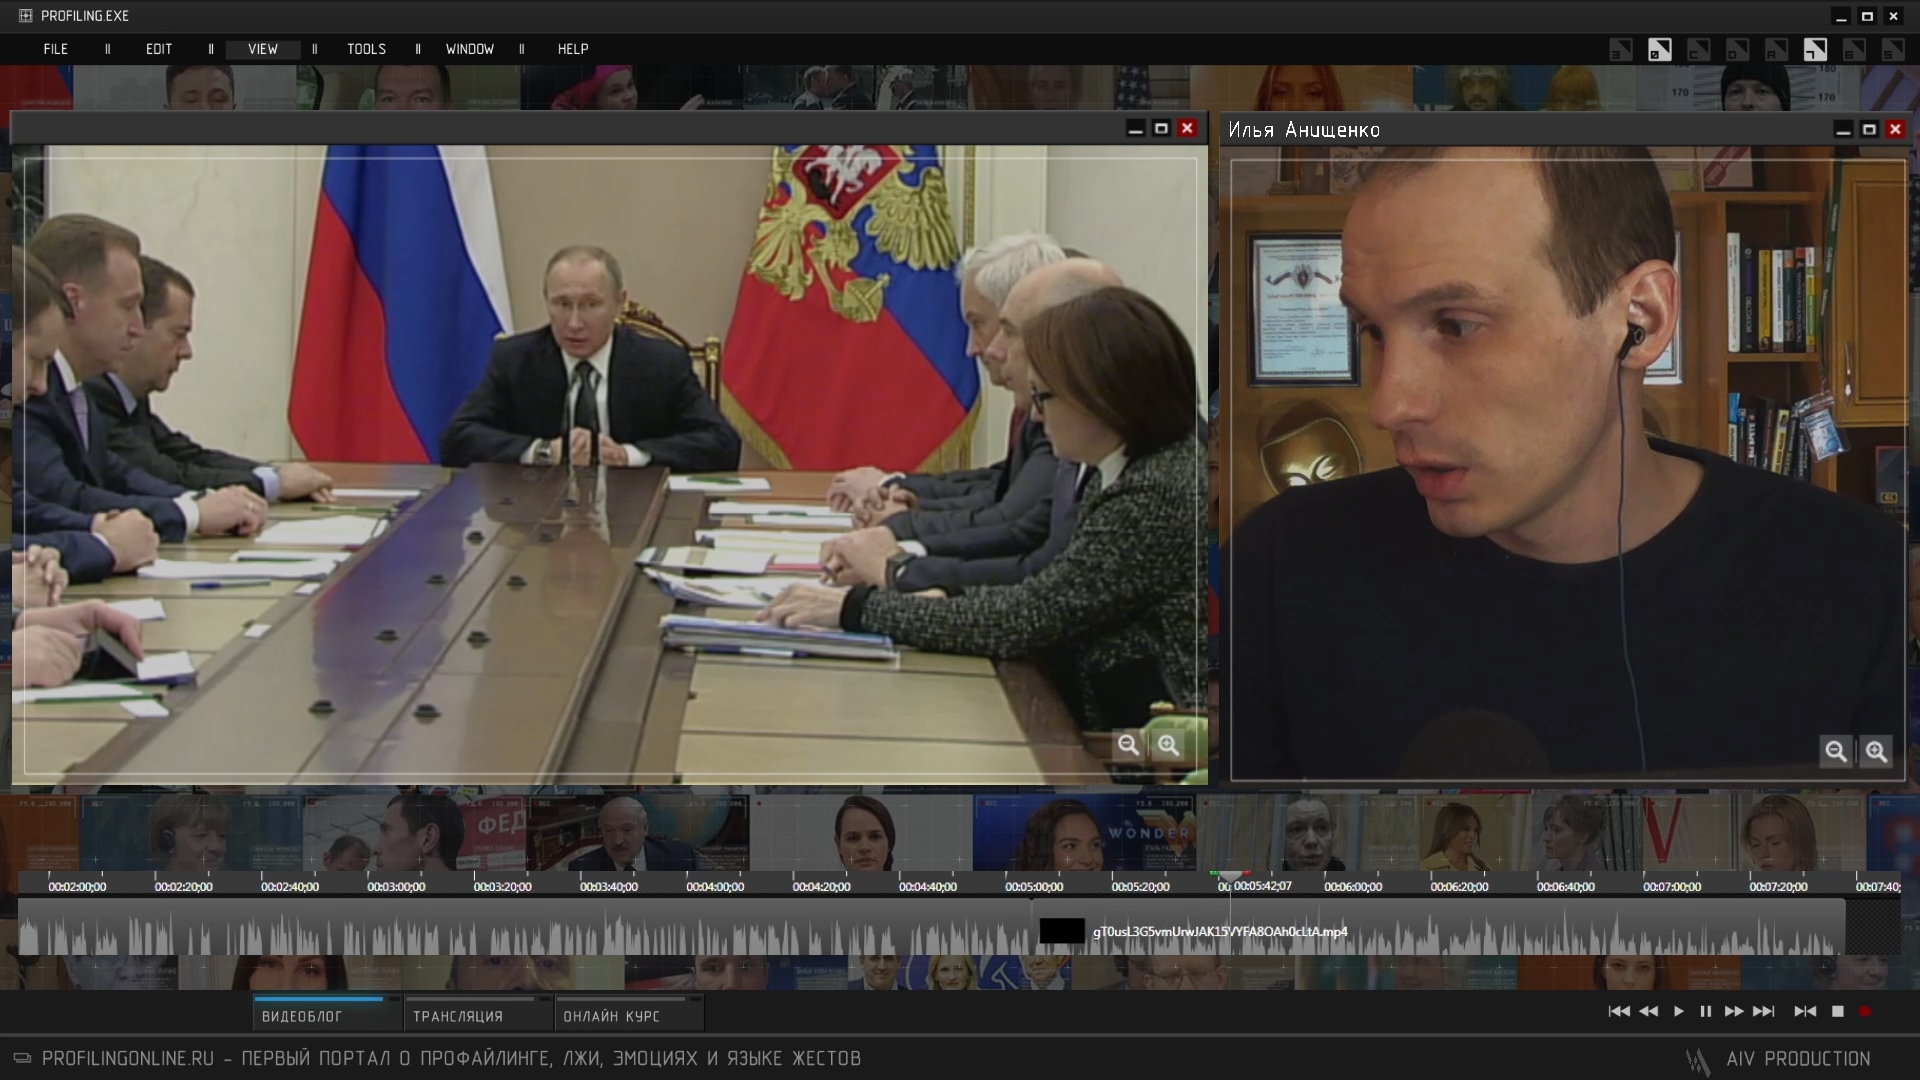This screenshot has width=1920, height=1080.
Task: Open the ОНЛАЙН КУРС tab
Action: pyautogui.click(x=611, y=1016)
